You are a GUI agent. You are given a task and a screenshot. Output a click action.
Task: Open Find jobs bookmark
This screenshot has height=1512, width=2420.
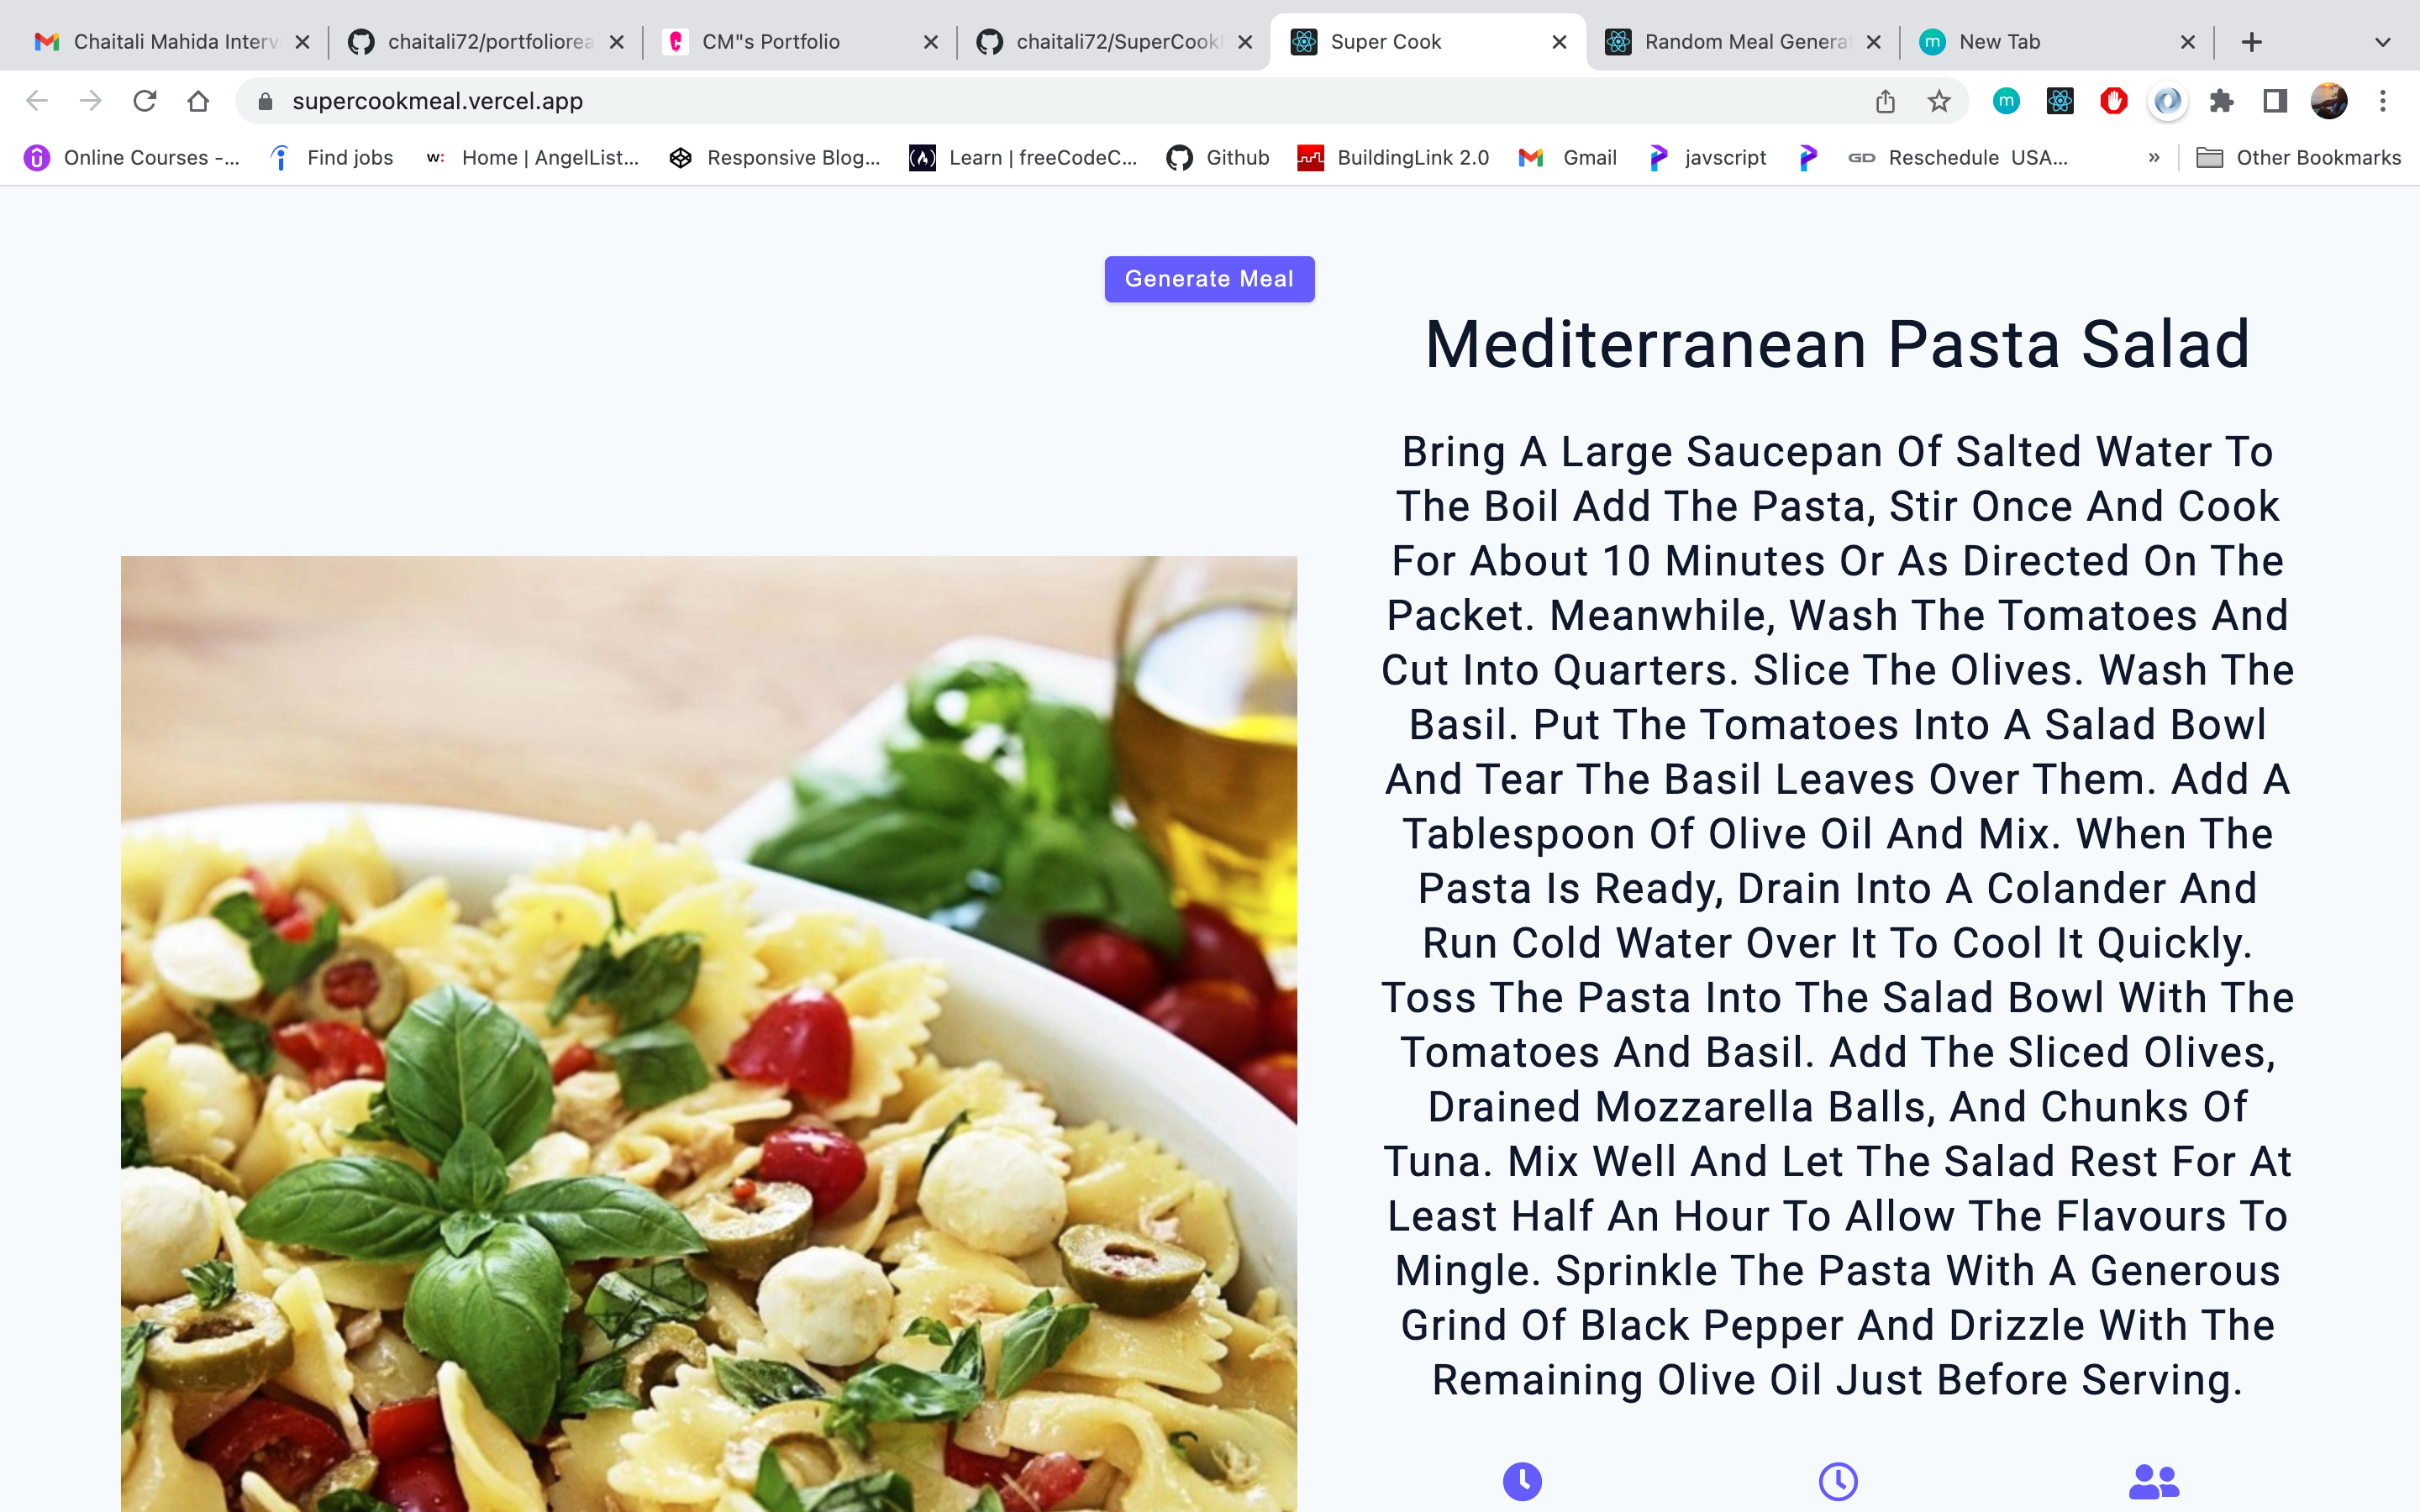(x=332, y=158)
